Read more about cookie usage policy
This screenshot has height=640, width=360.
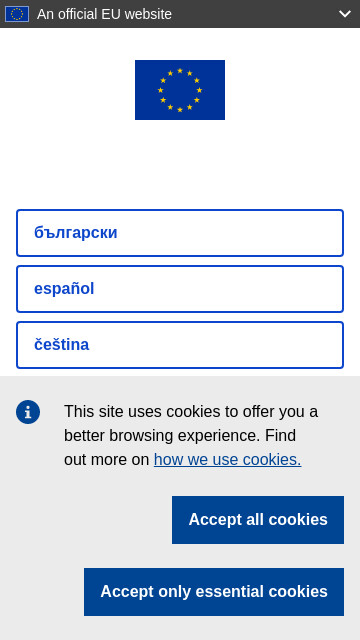click(x=227, y=460)
